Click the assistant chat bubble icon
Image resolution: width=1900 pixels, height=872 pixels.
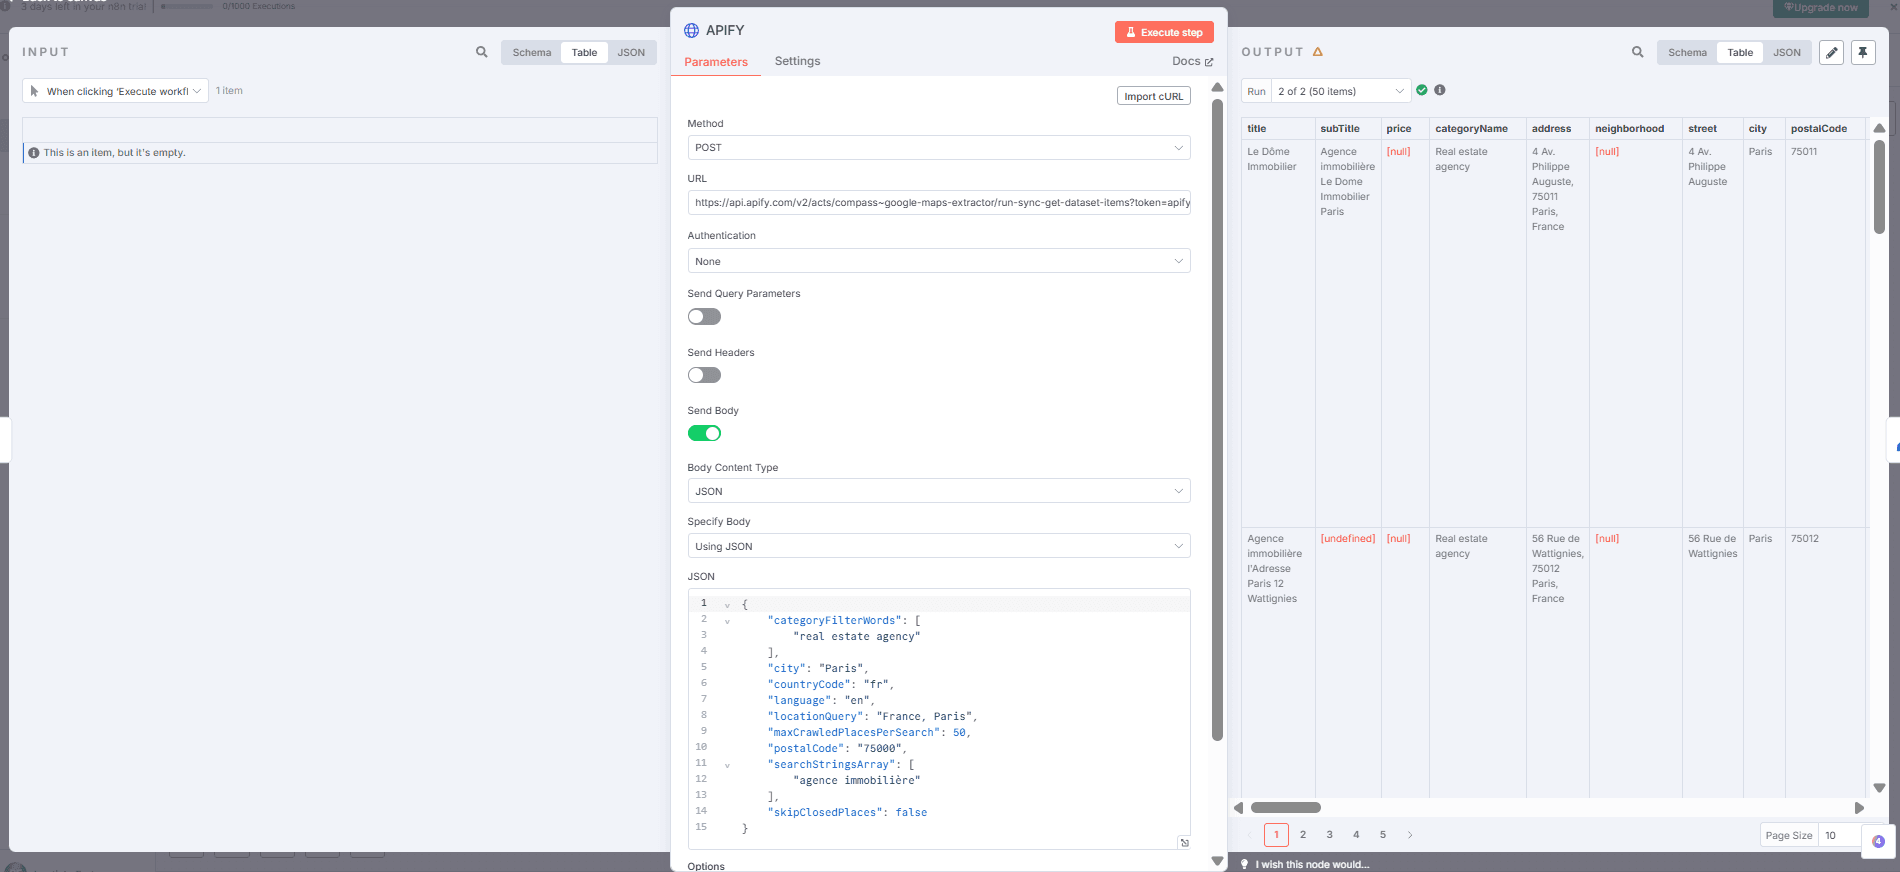1878,841
